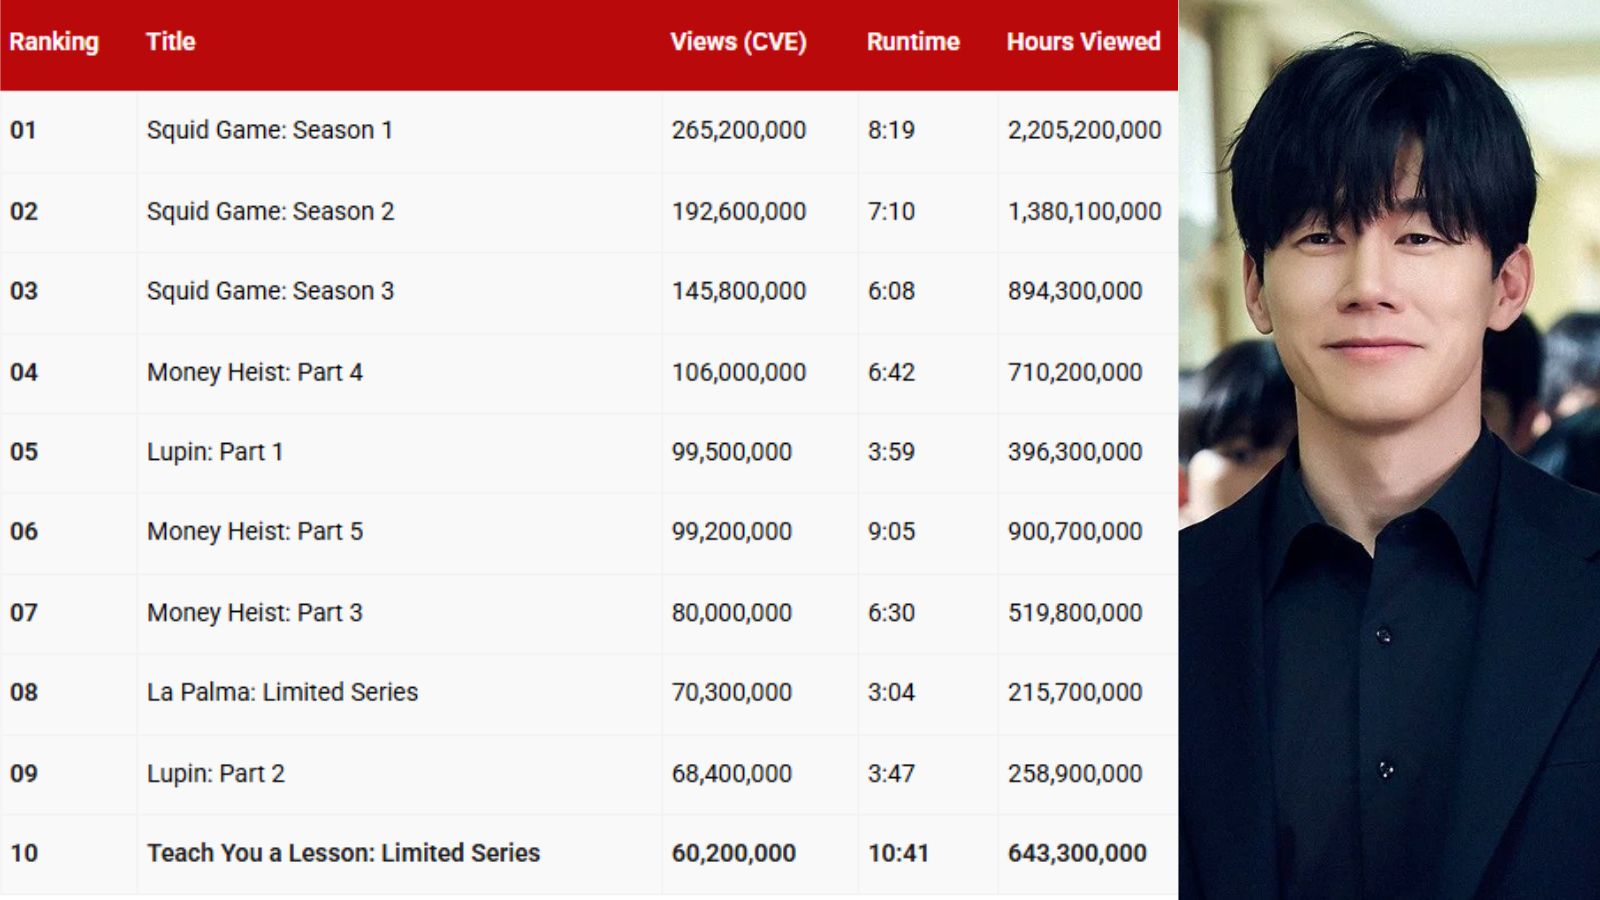Select the title Money Heist: Part 4
Screen dimensions: 1600x900
tap(255, 373)
